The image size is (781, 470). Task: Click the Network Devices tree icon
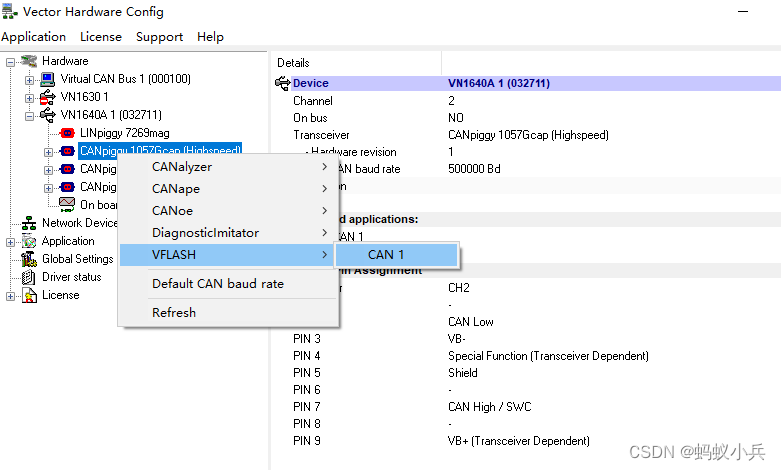[29, 223]
